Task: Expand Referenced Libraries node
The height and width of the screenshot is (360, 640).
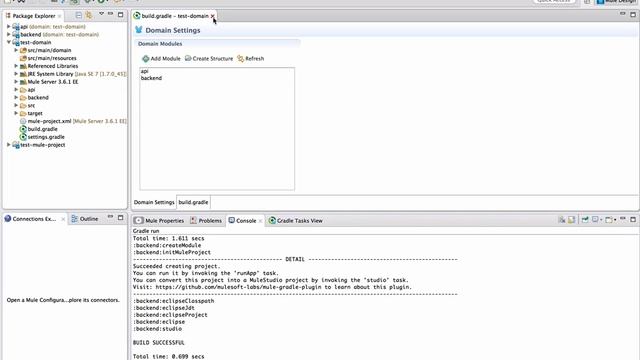Action: point(16,66)
